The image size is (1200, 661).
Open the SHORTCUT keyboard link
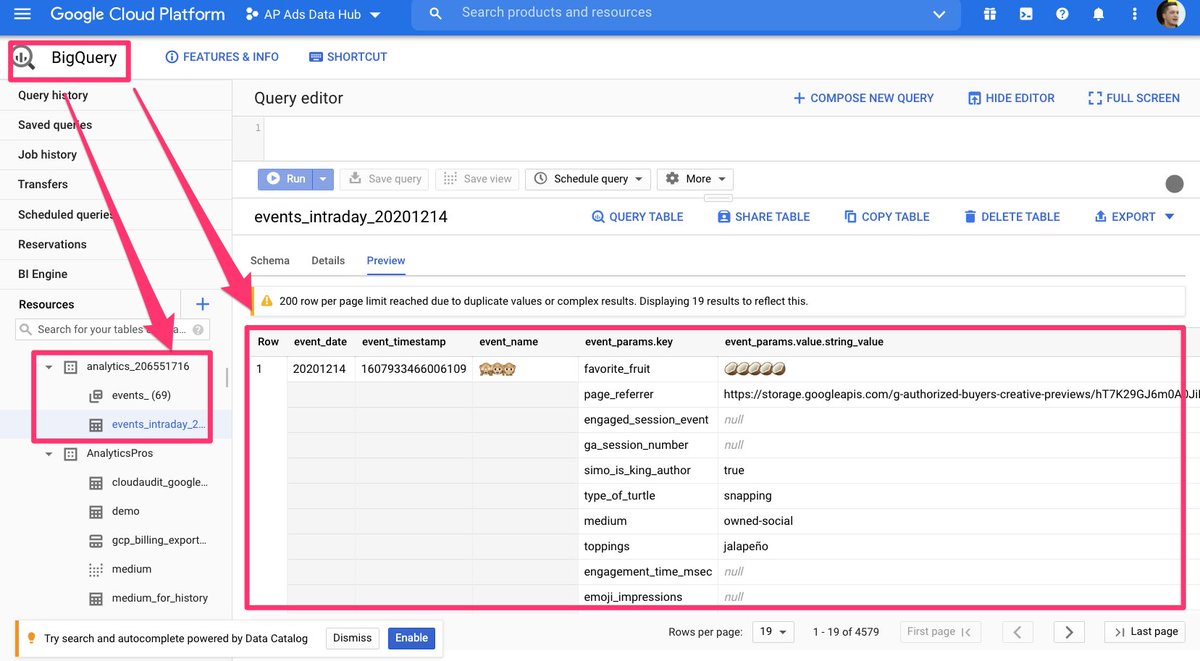(348, 57)
